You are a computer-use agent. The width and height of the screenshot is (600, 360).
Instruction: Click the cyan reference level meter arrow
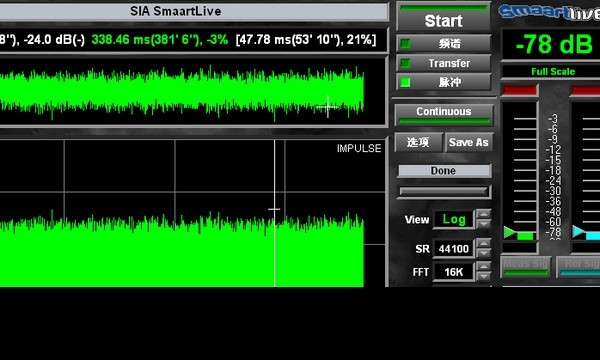(x=578, y=231)
